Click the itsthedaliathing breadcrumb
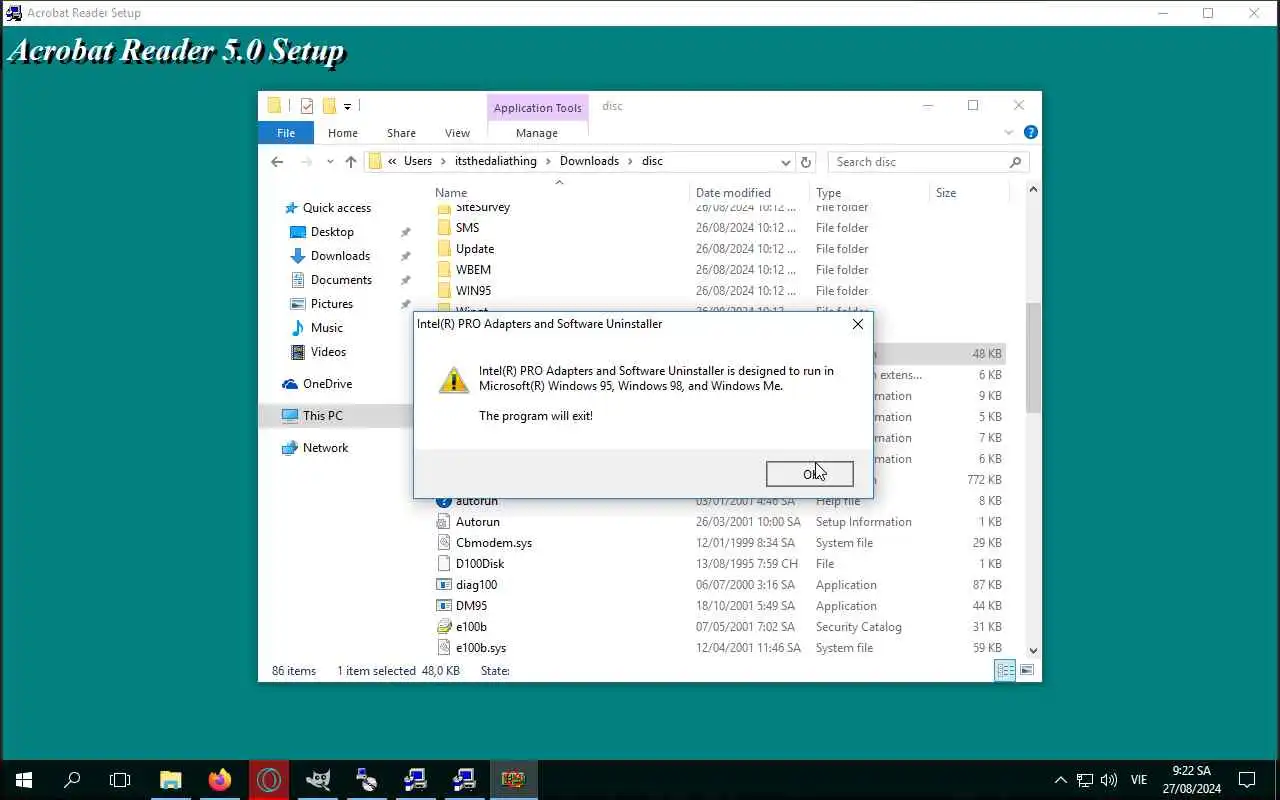This screenshot has height=800, width=1280. coord(496,161)
